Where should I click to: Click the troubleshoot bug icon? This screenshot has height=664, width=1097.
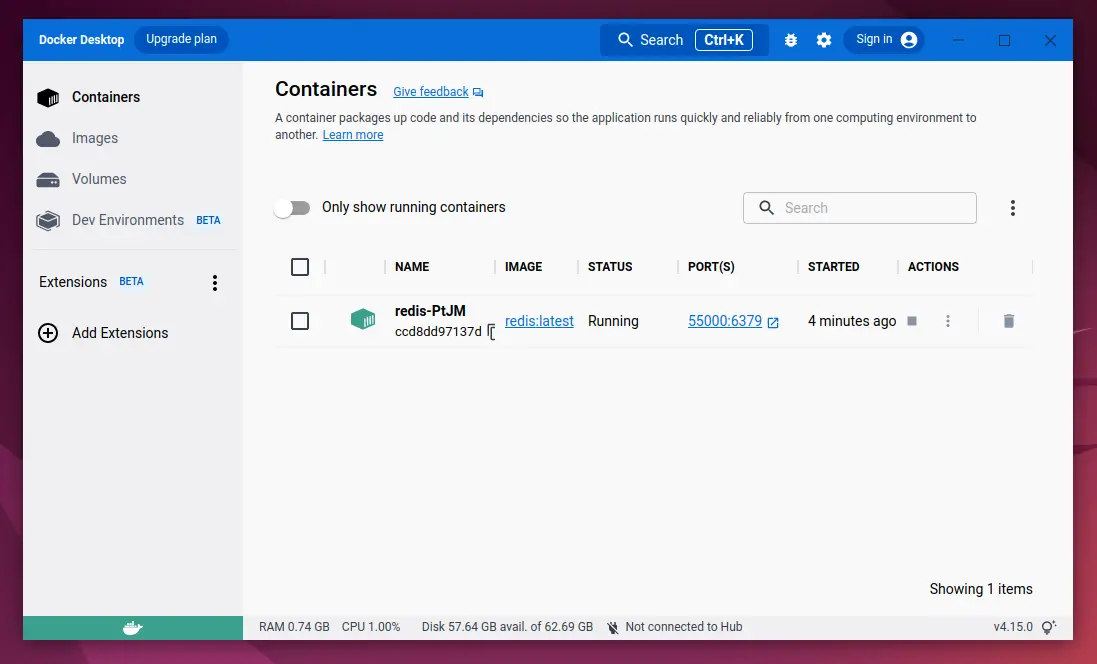tap(791, 40)
